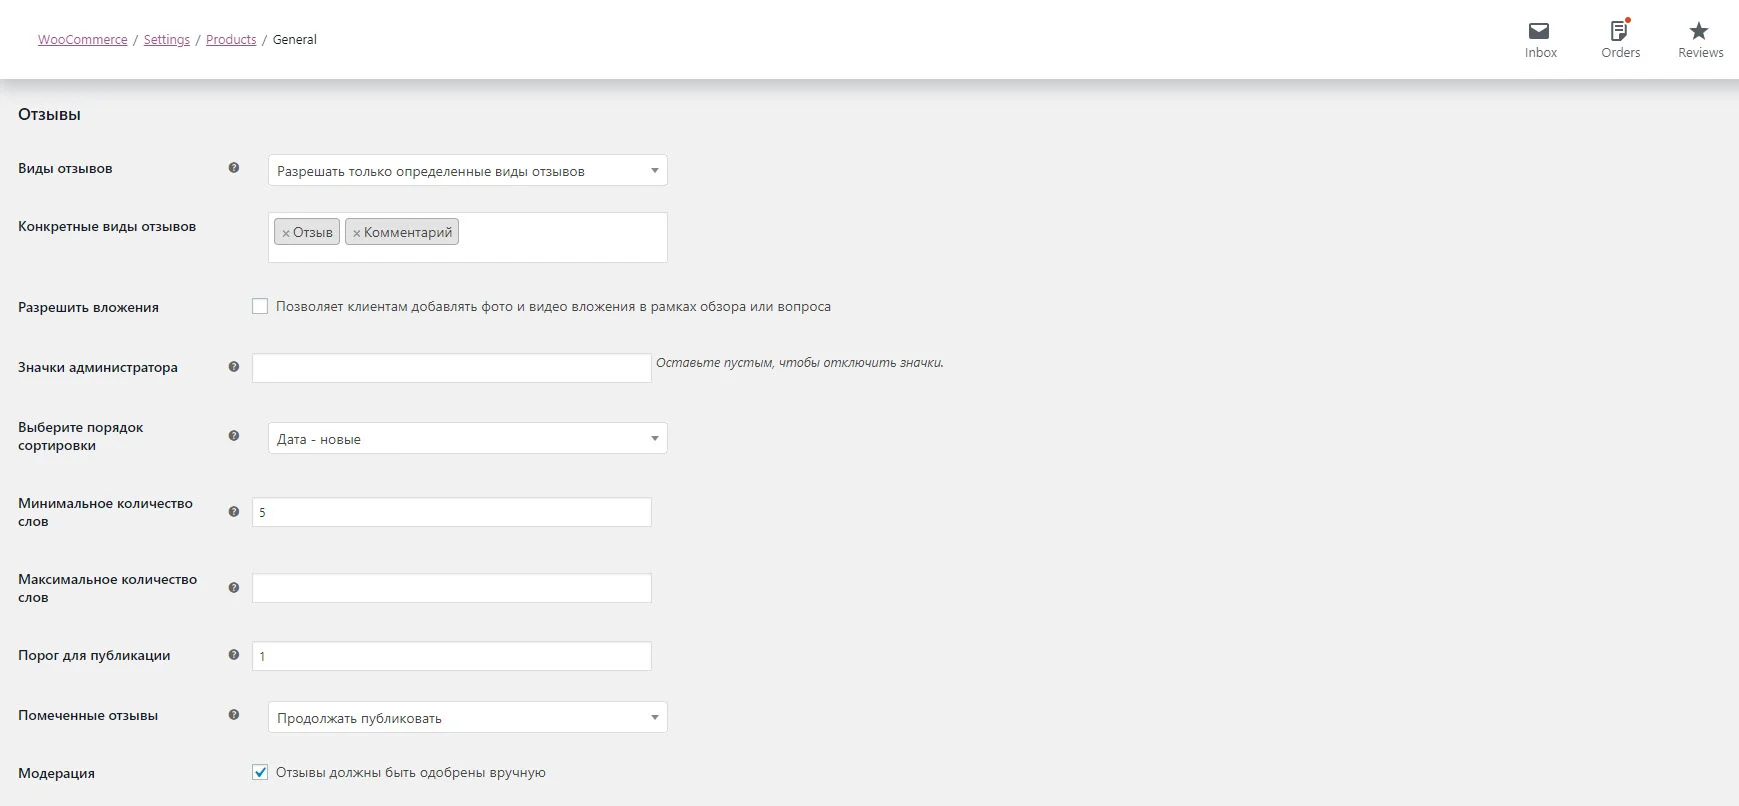
Task: Go to Settings breadcrumb link
Action: click(x=167, y=40)
